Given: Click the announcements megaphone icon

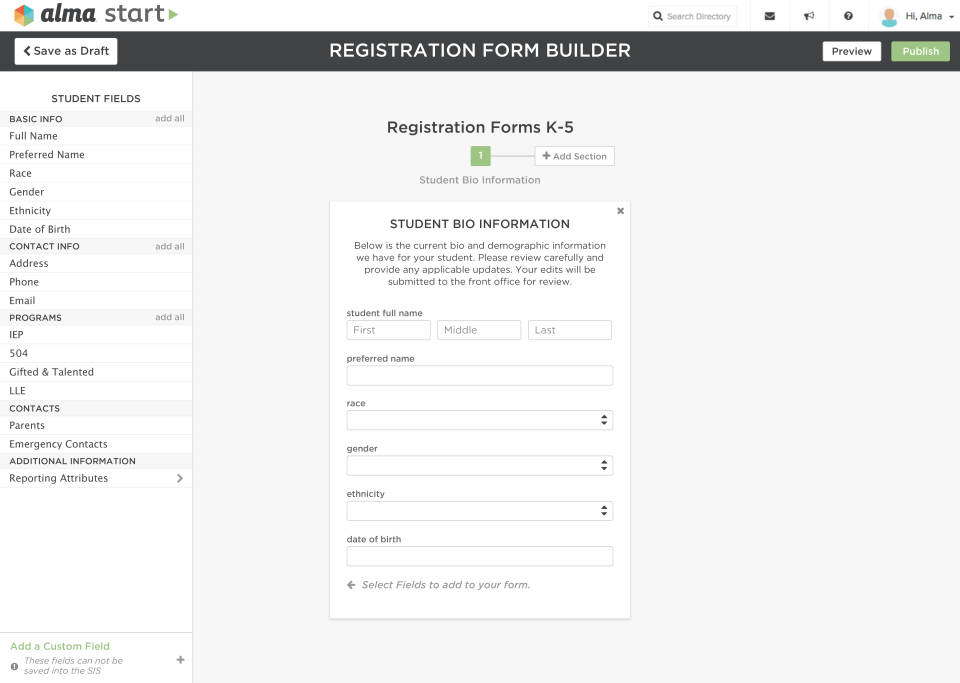Looking at the screenshot, I should 809,16.
